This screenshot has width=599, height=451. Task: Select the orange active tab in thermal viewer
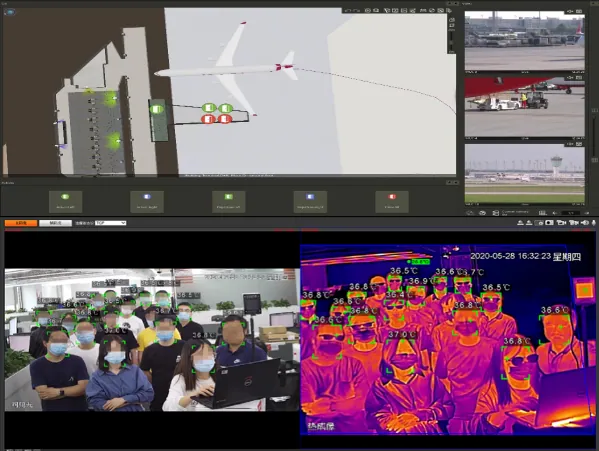[x=21, y=223]
